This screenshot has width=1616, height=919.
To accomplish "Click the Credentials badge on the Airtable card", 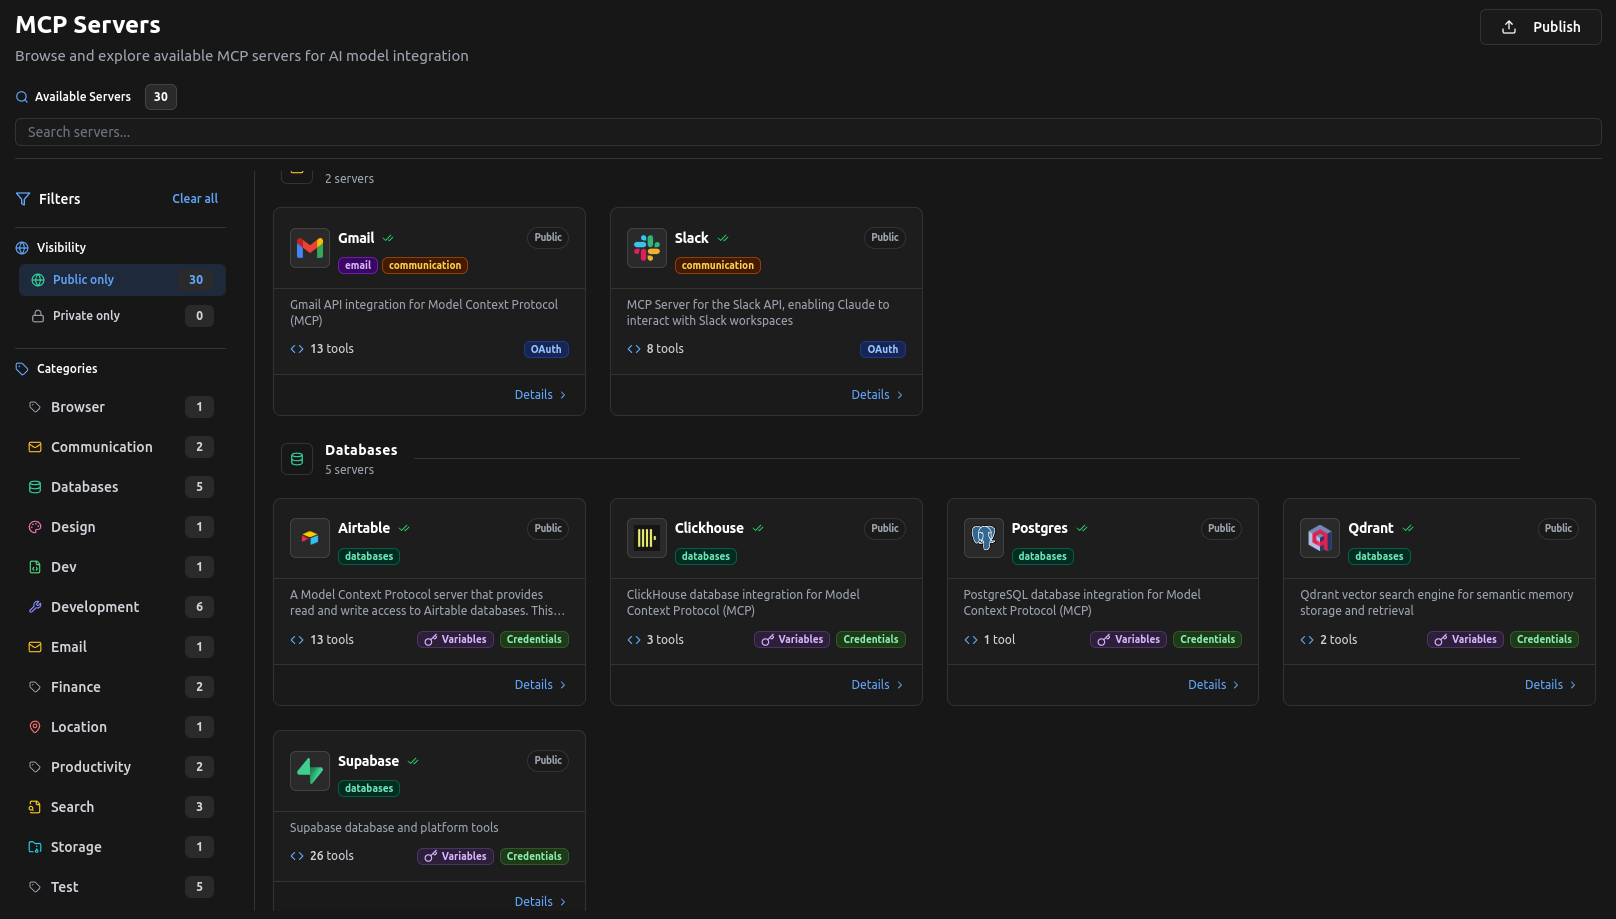I will [534, 640].
